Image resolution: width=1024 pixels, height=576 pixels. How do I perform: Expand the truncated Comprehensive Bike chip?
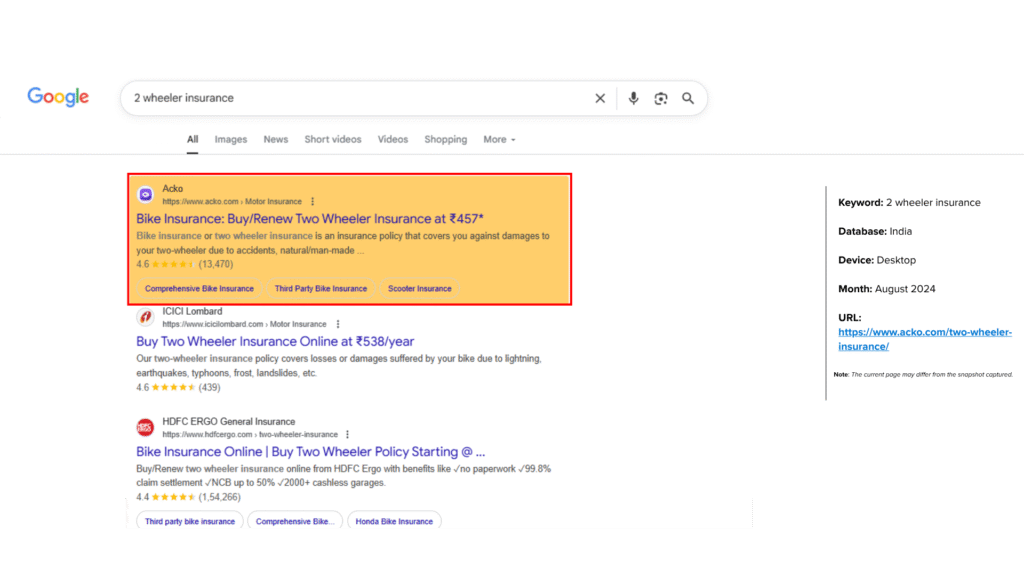pos(295,520)
